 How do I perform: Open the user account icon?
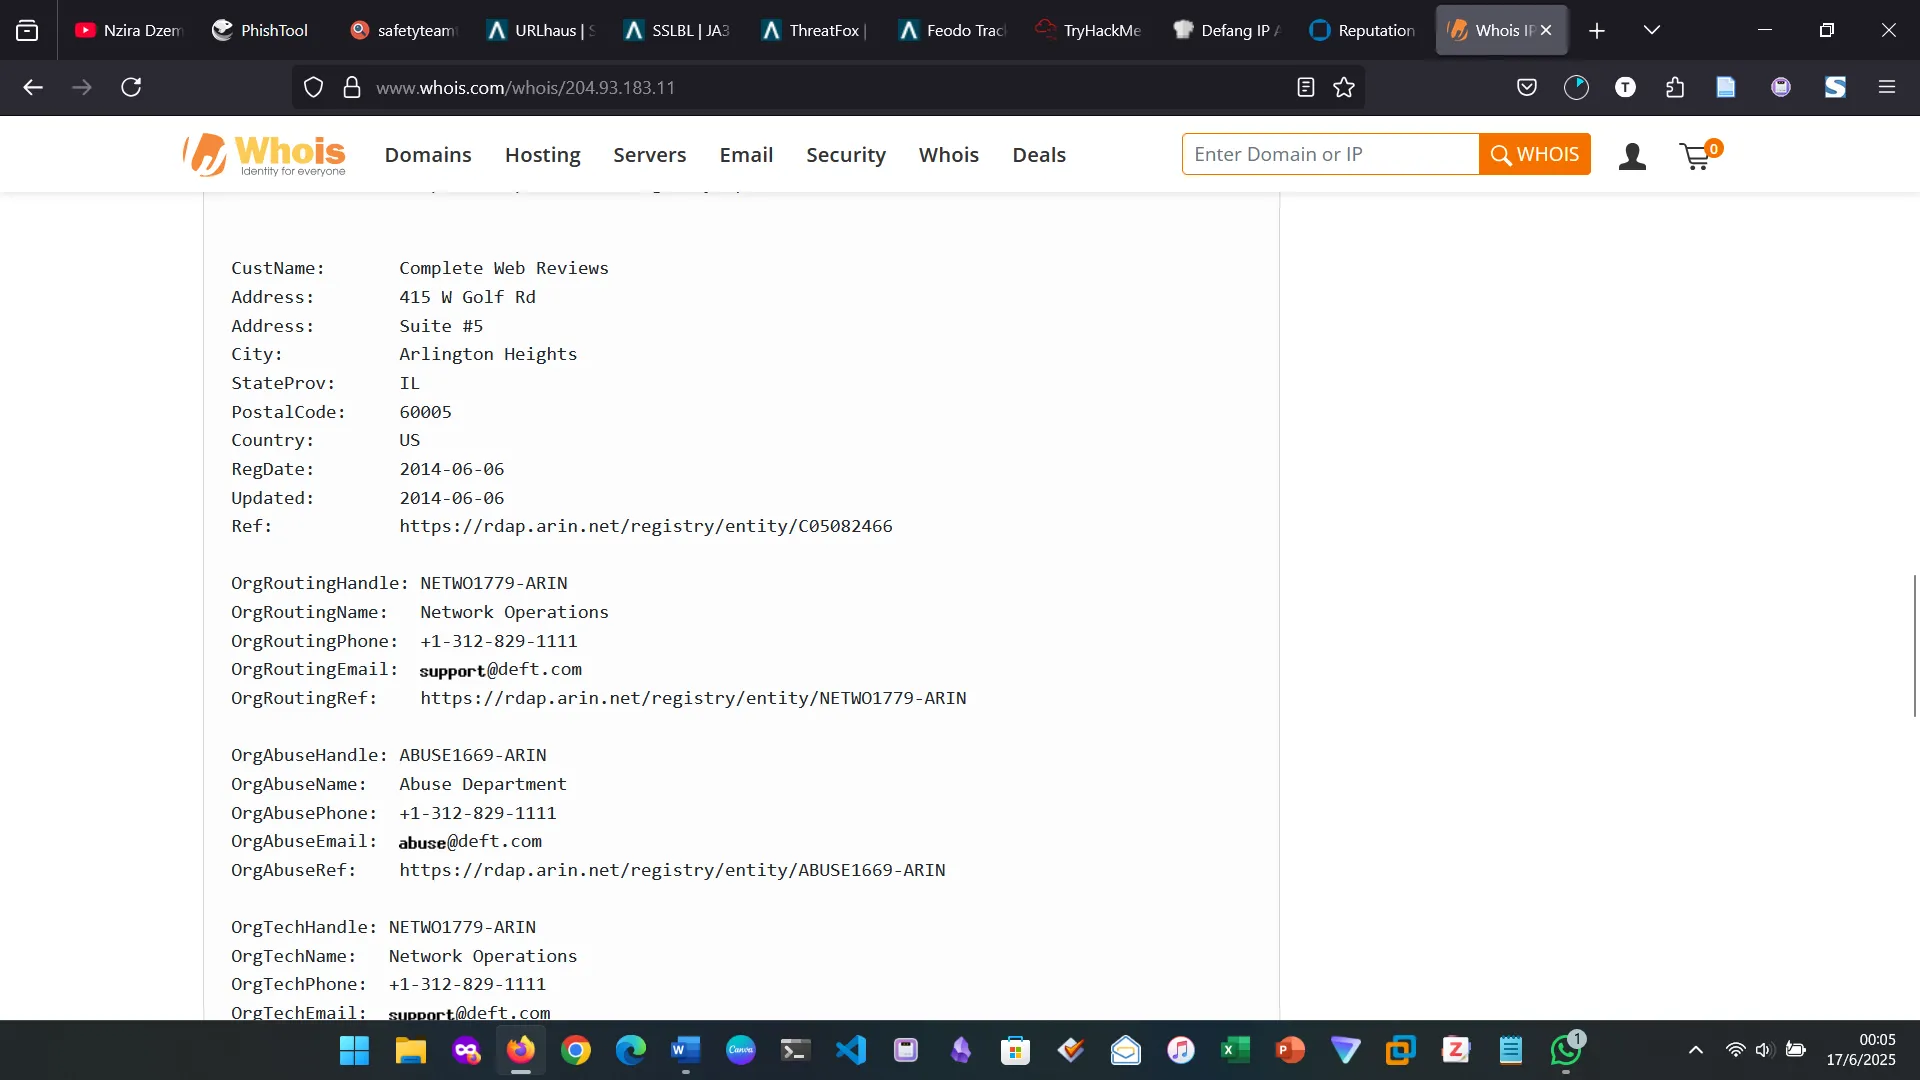pyautogui.click(x=1632, y=156)
